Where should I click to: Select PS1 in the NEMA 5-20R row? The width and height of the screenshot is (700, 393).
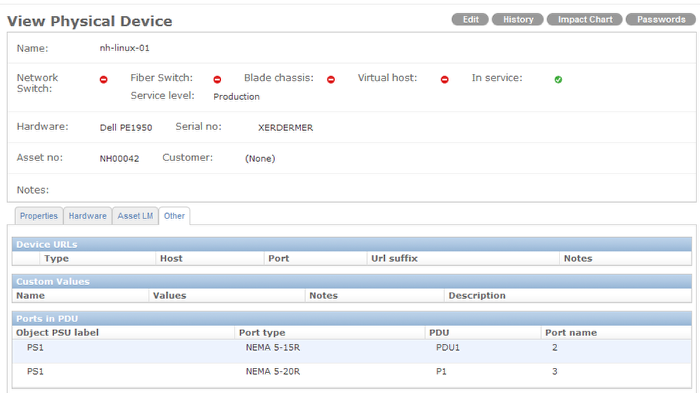click(35, 371)
